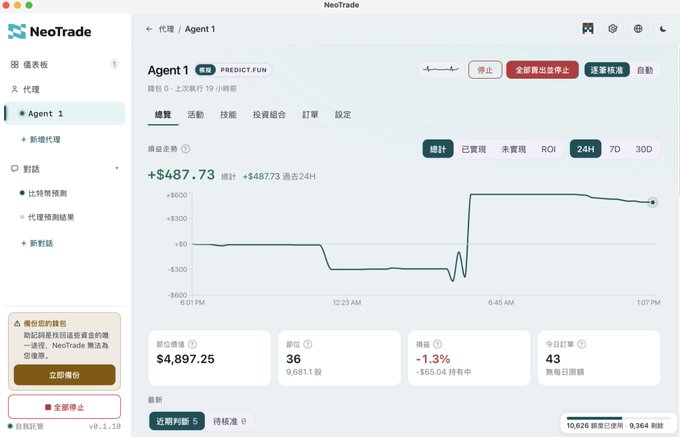
Task: Select the 已實現 chart filter
Action: 474,149
